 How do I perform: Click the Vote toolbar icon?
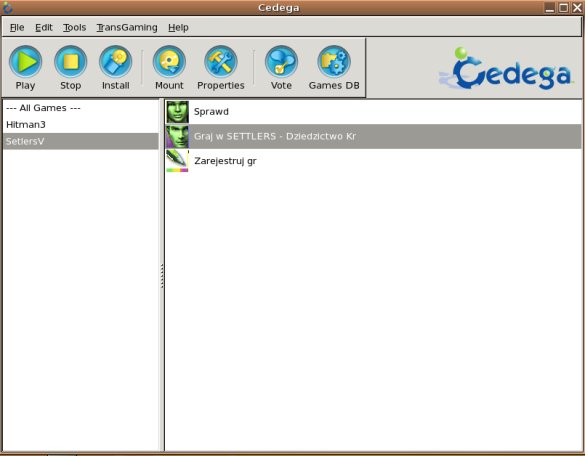point(281,62)
